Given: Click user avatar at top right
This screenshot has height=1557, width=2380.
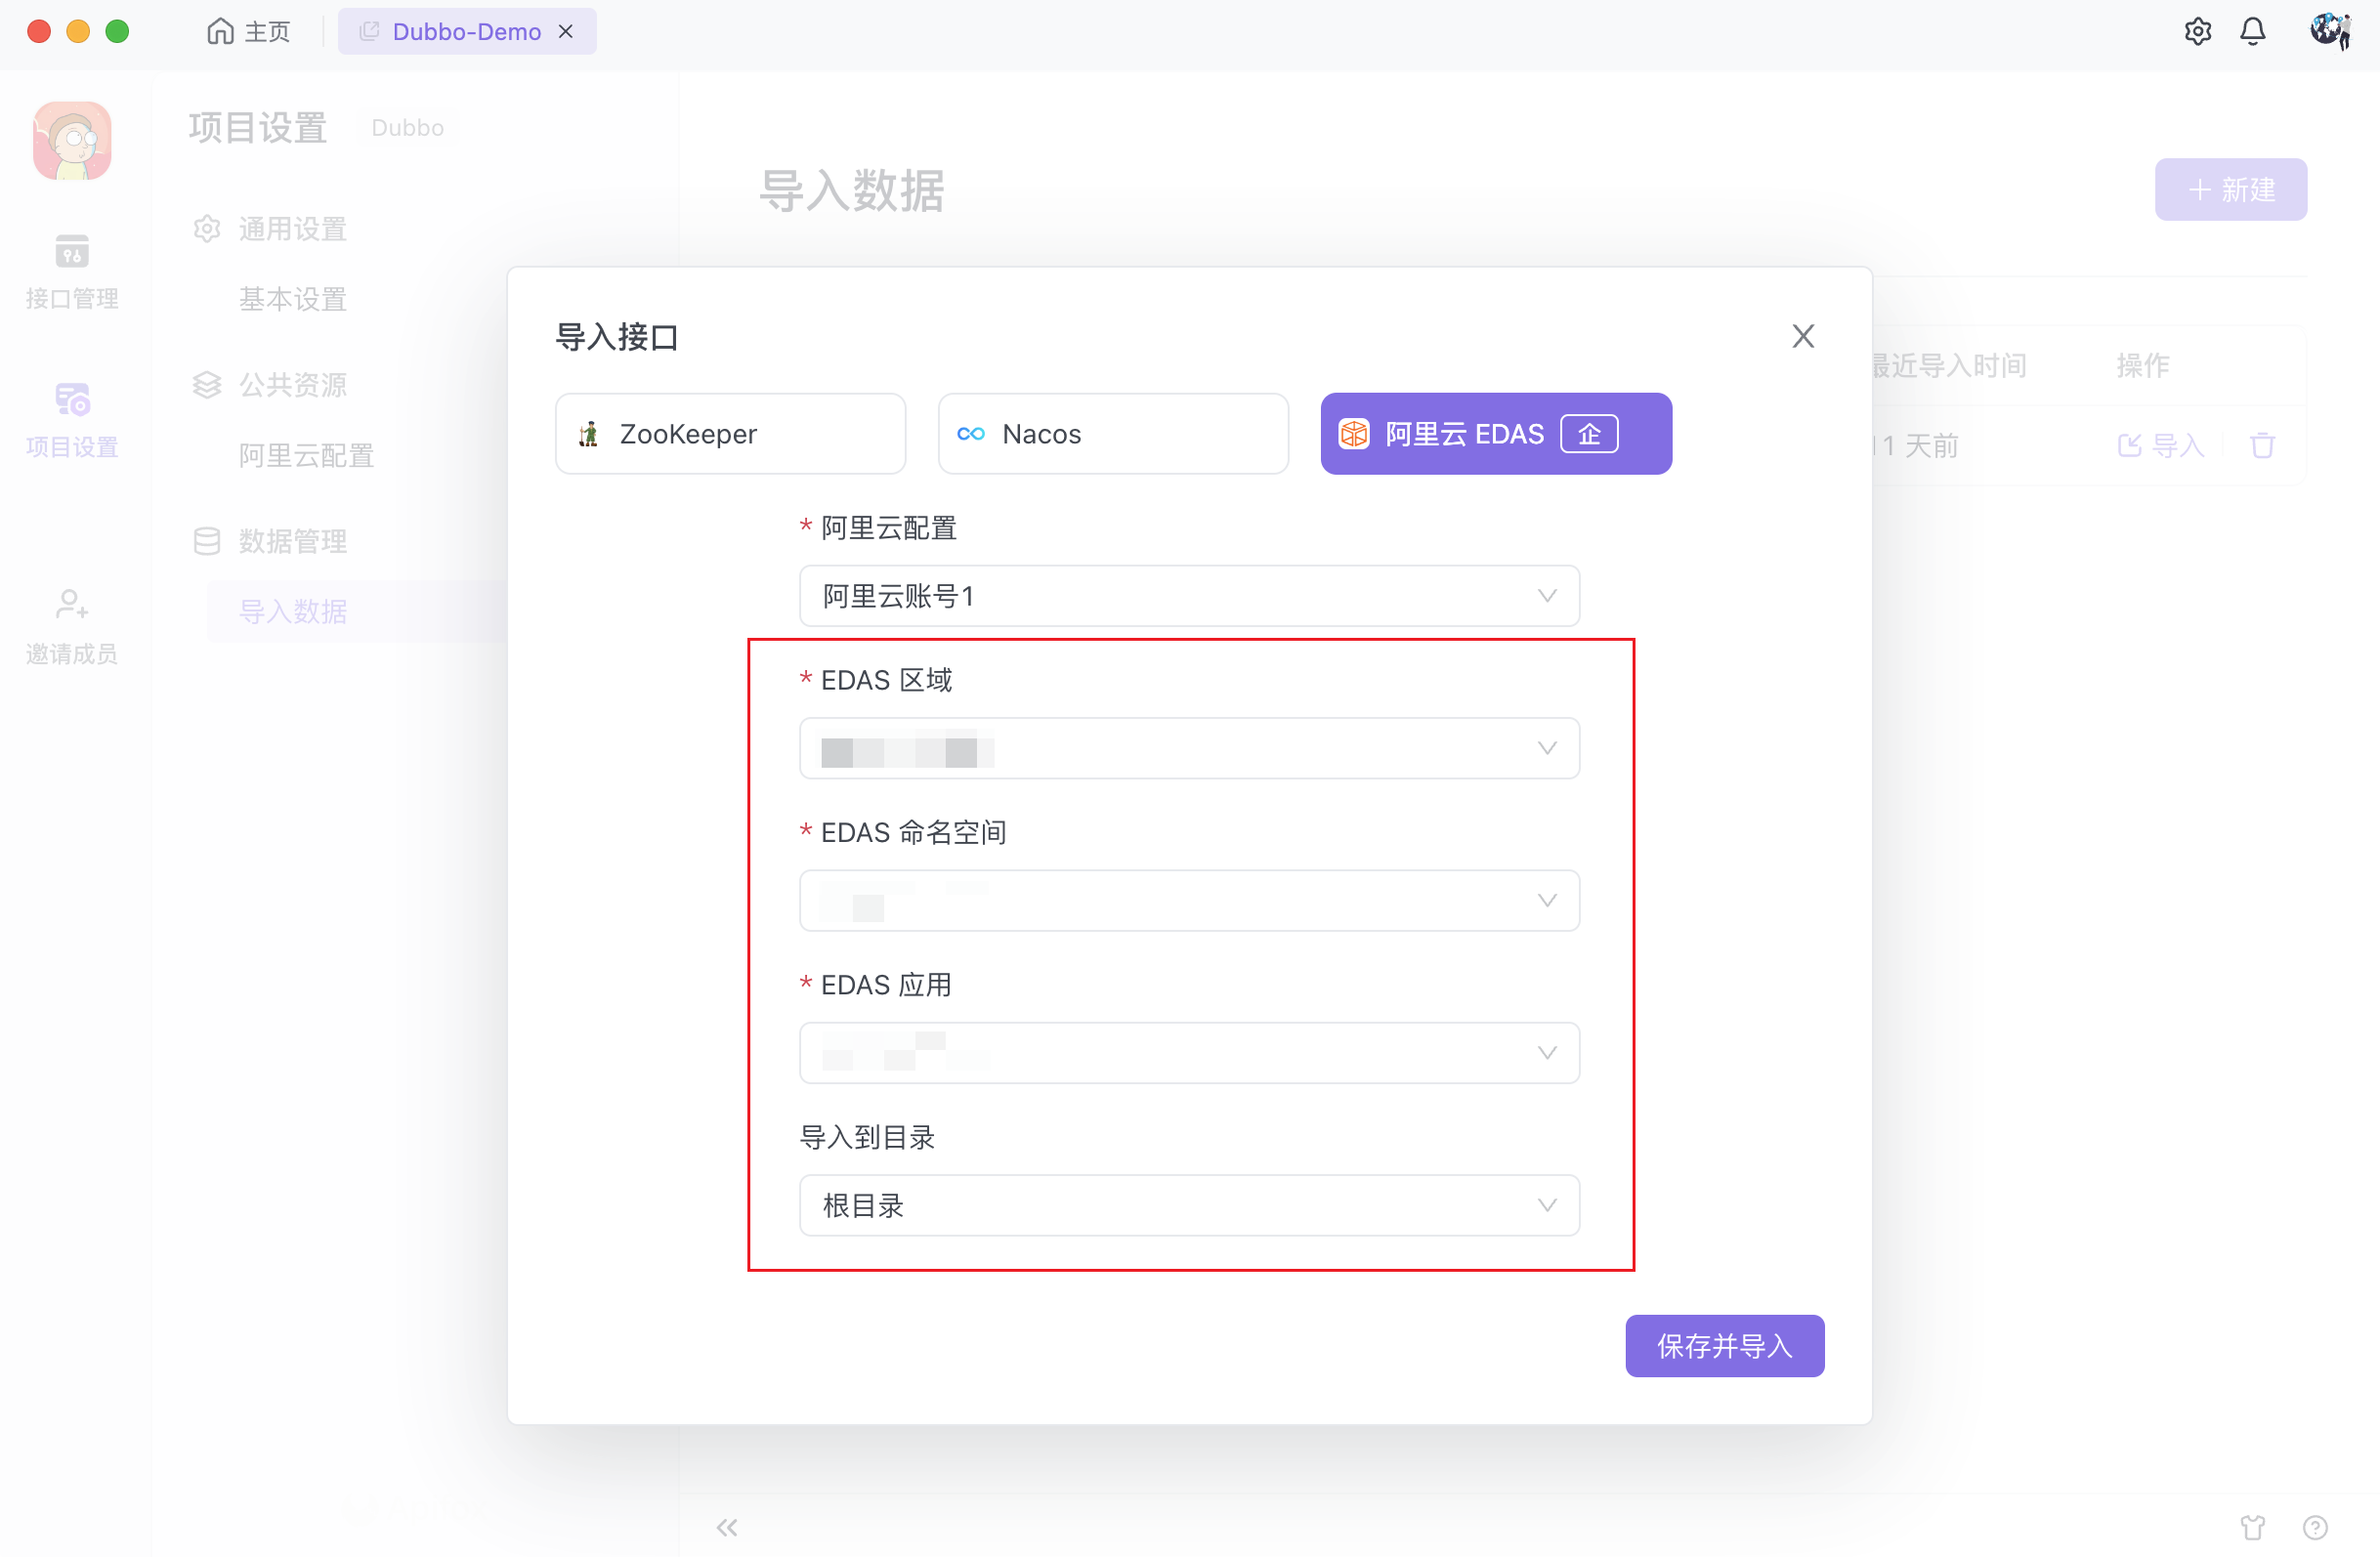Looking at the screenshot, I should pyautogui.click(x=2329, y=31).
